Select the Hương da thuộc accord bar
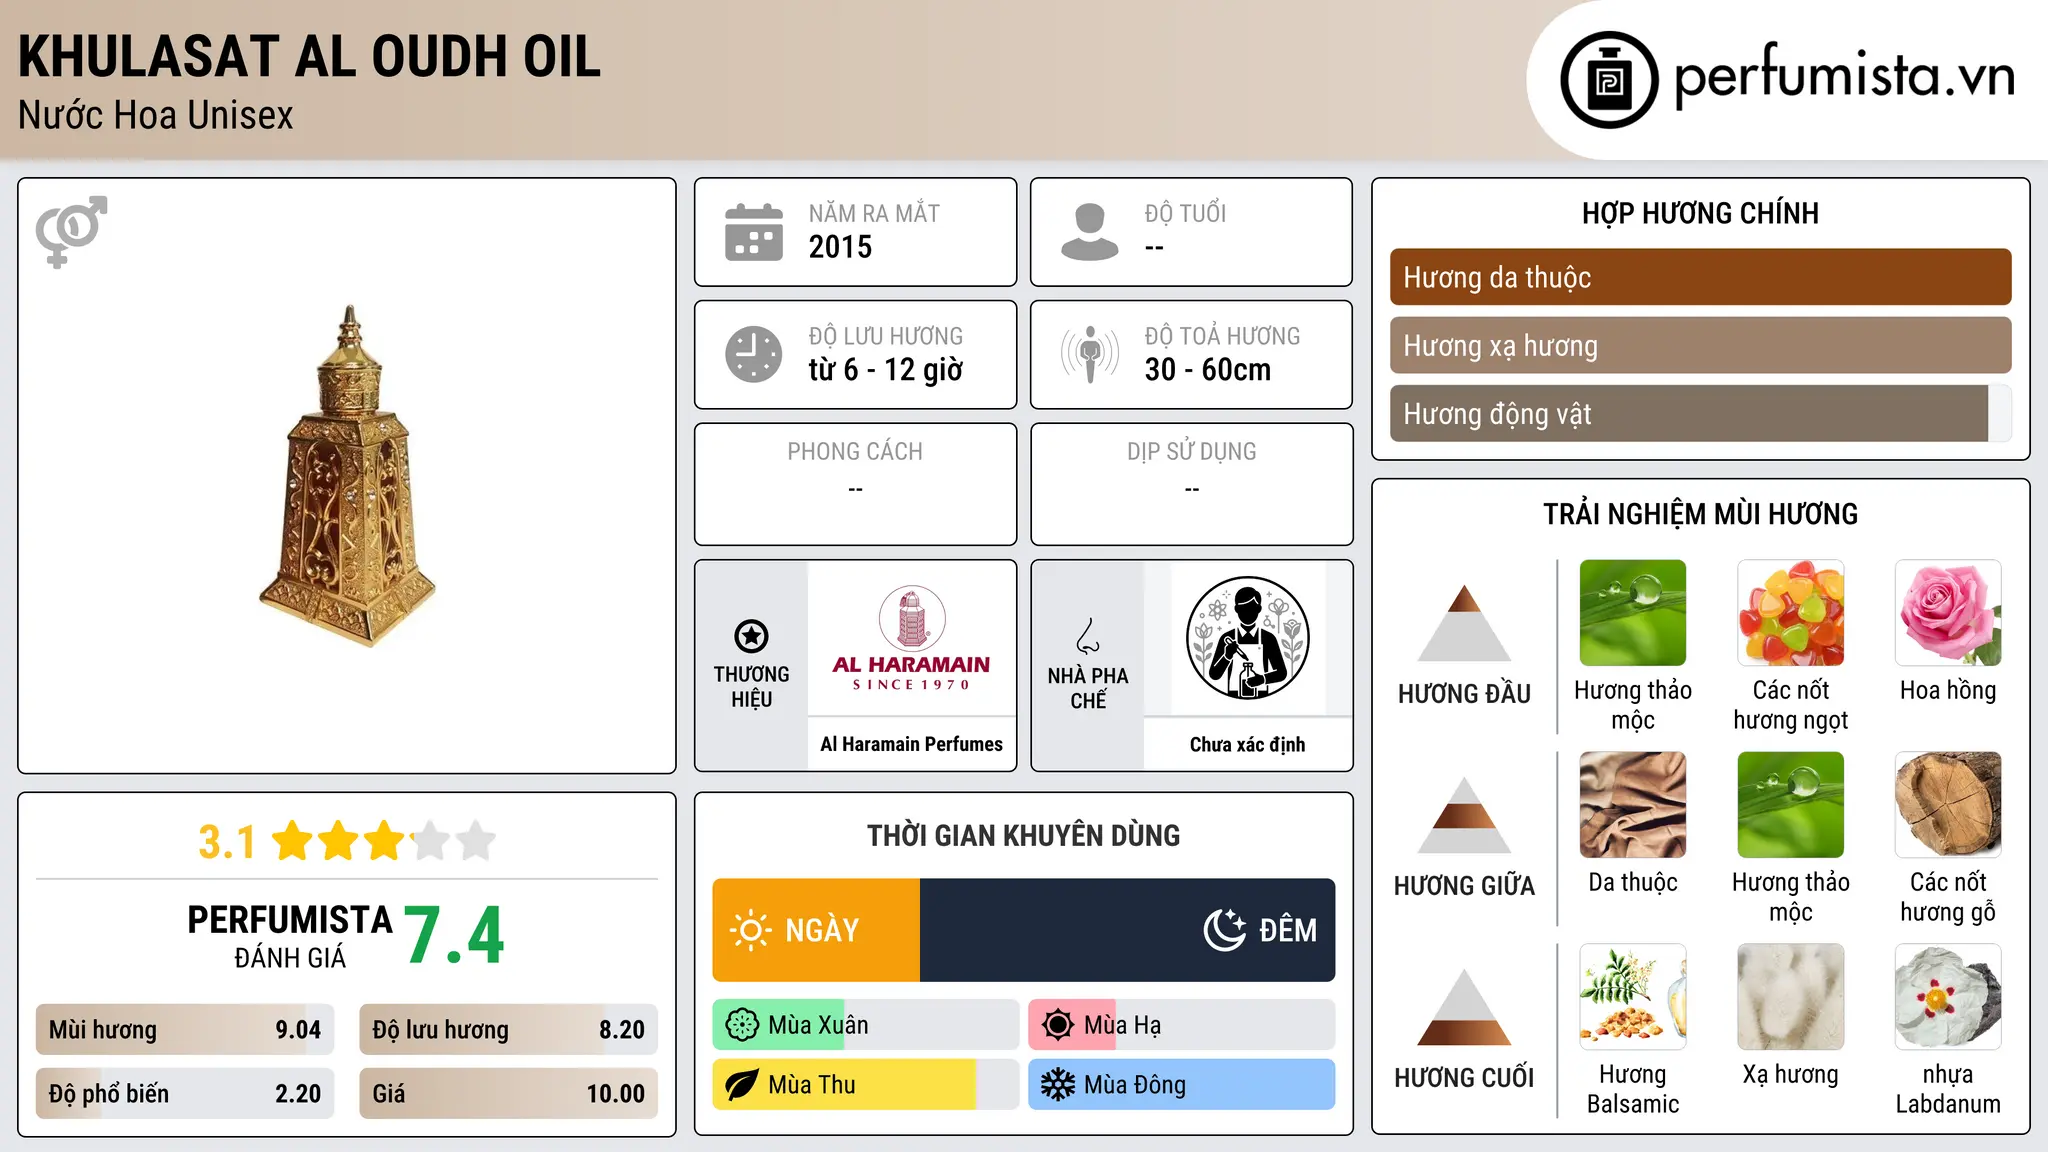 pos(1700,277)
